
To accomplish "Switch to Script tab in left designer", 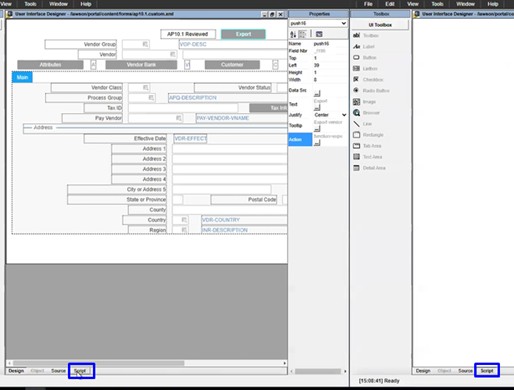I will 80,371.
